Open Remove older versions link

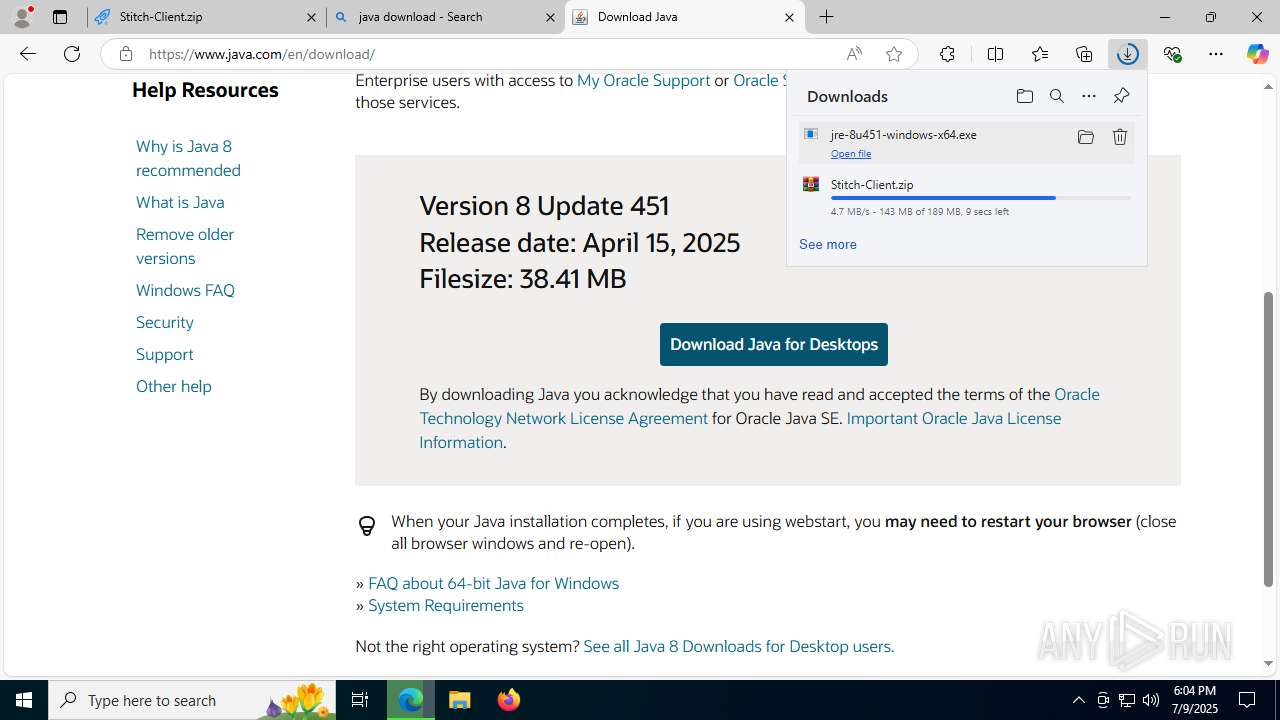click(185, 246)
